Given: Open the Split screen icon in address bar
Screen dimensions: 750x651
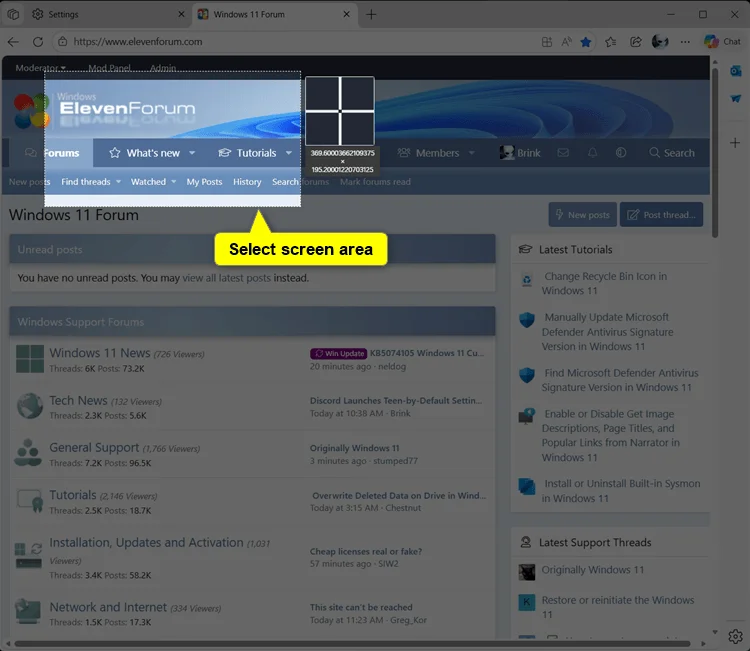Looking at the screenshot, I should (547, 42).
